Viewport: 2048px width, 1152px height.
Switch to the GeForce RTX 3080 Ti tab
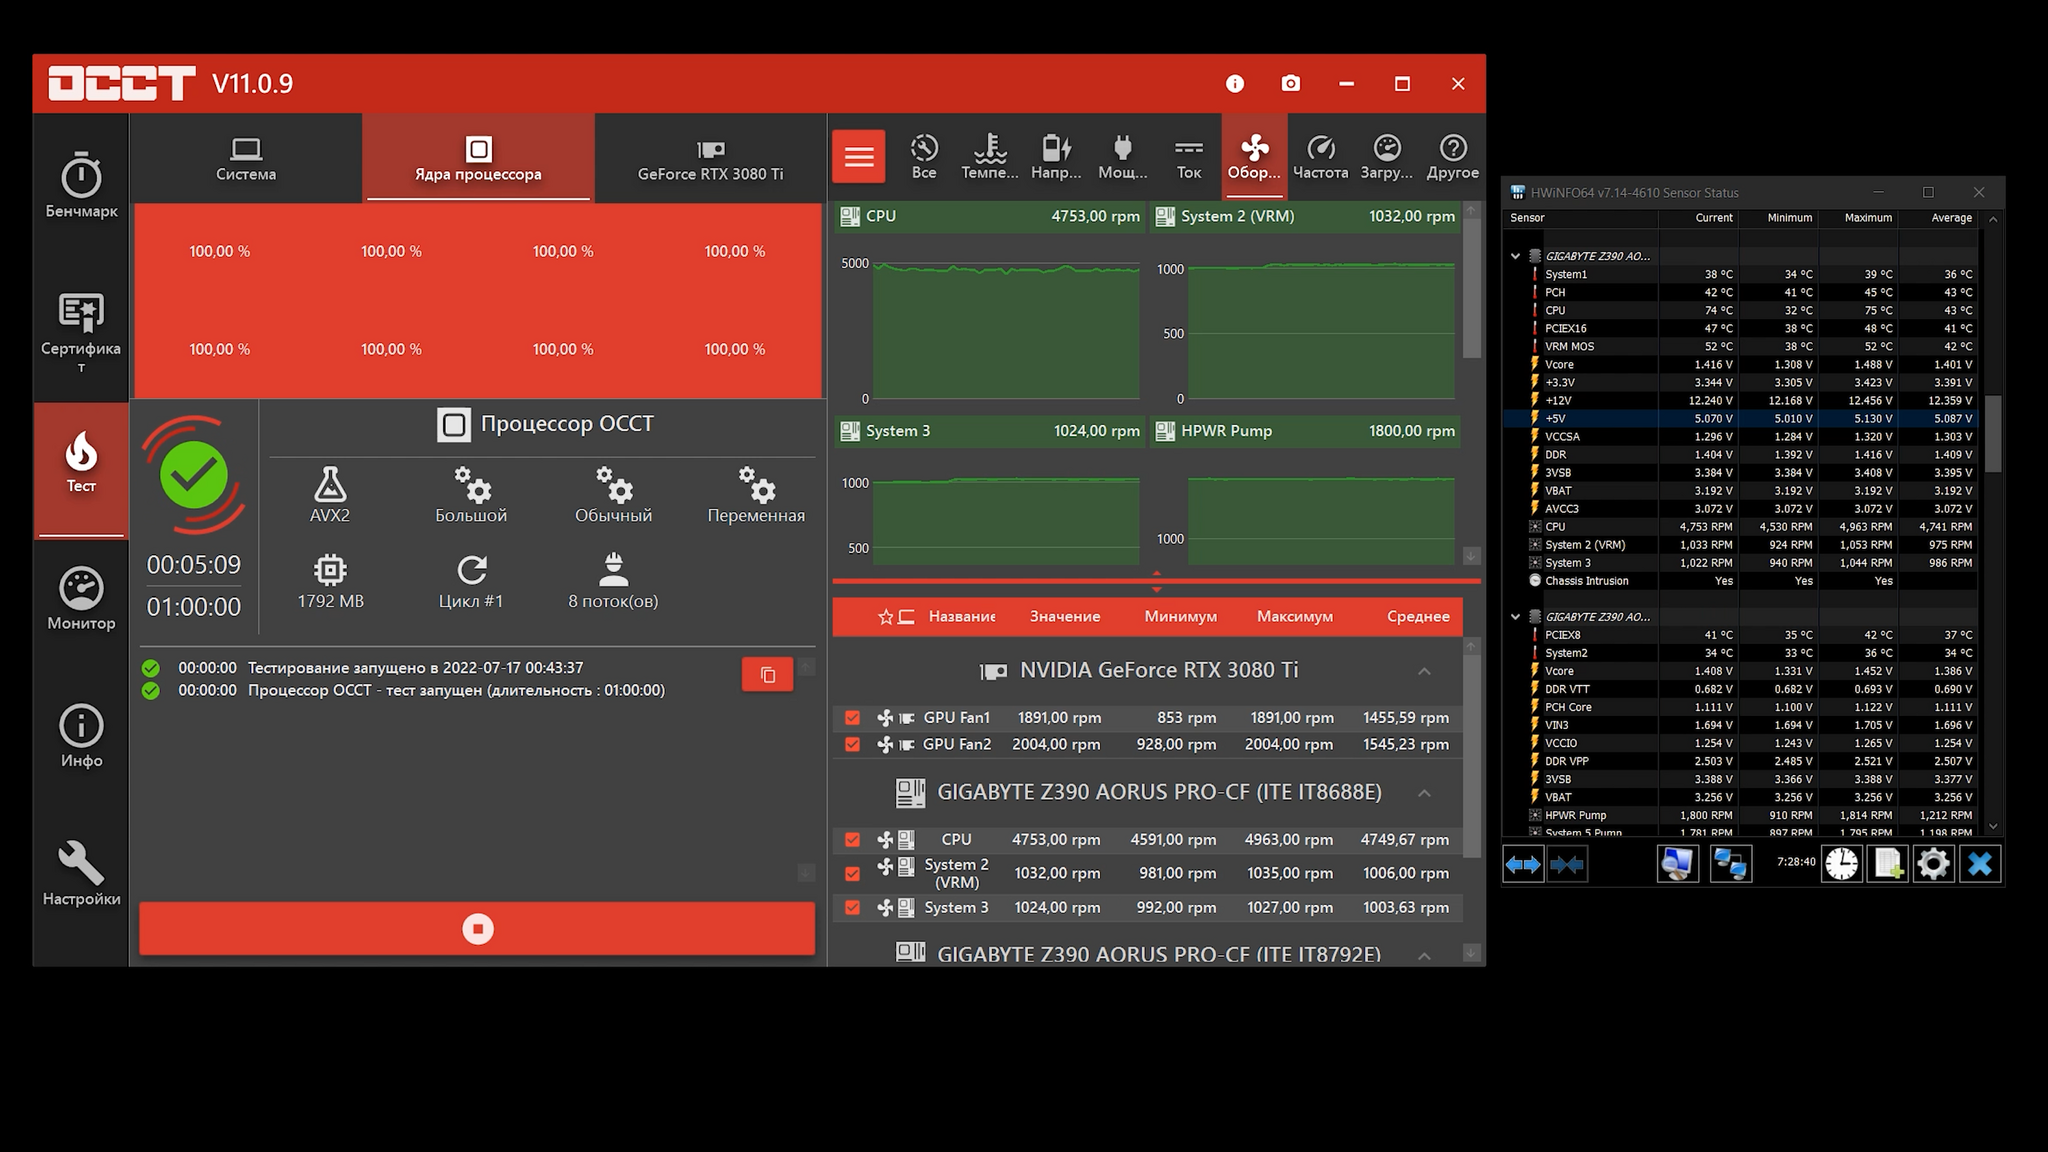(x=711, y=159)
